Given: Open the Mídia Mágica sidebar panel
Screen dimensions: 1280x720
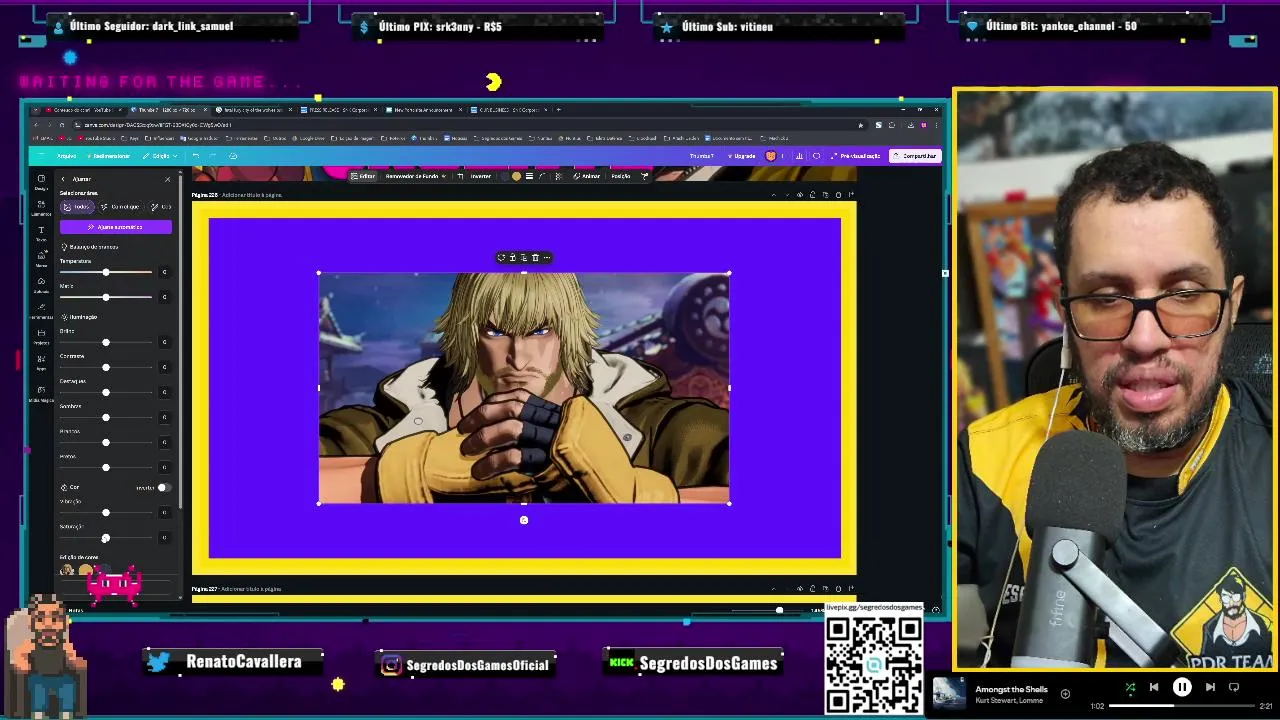Looking at the screenshot, I should [x=41, y=393].
